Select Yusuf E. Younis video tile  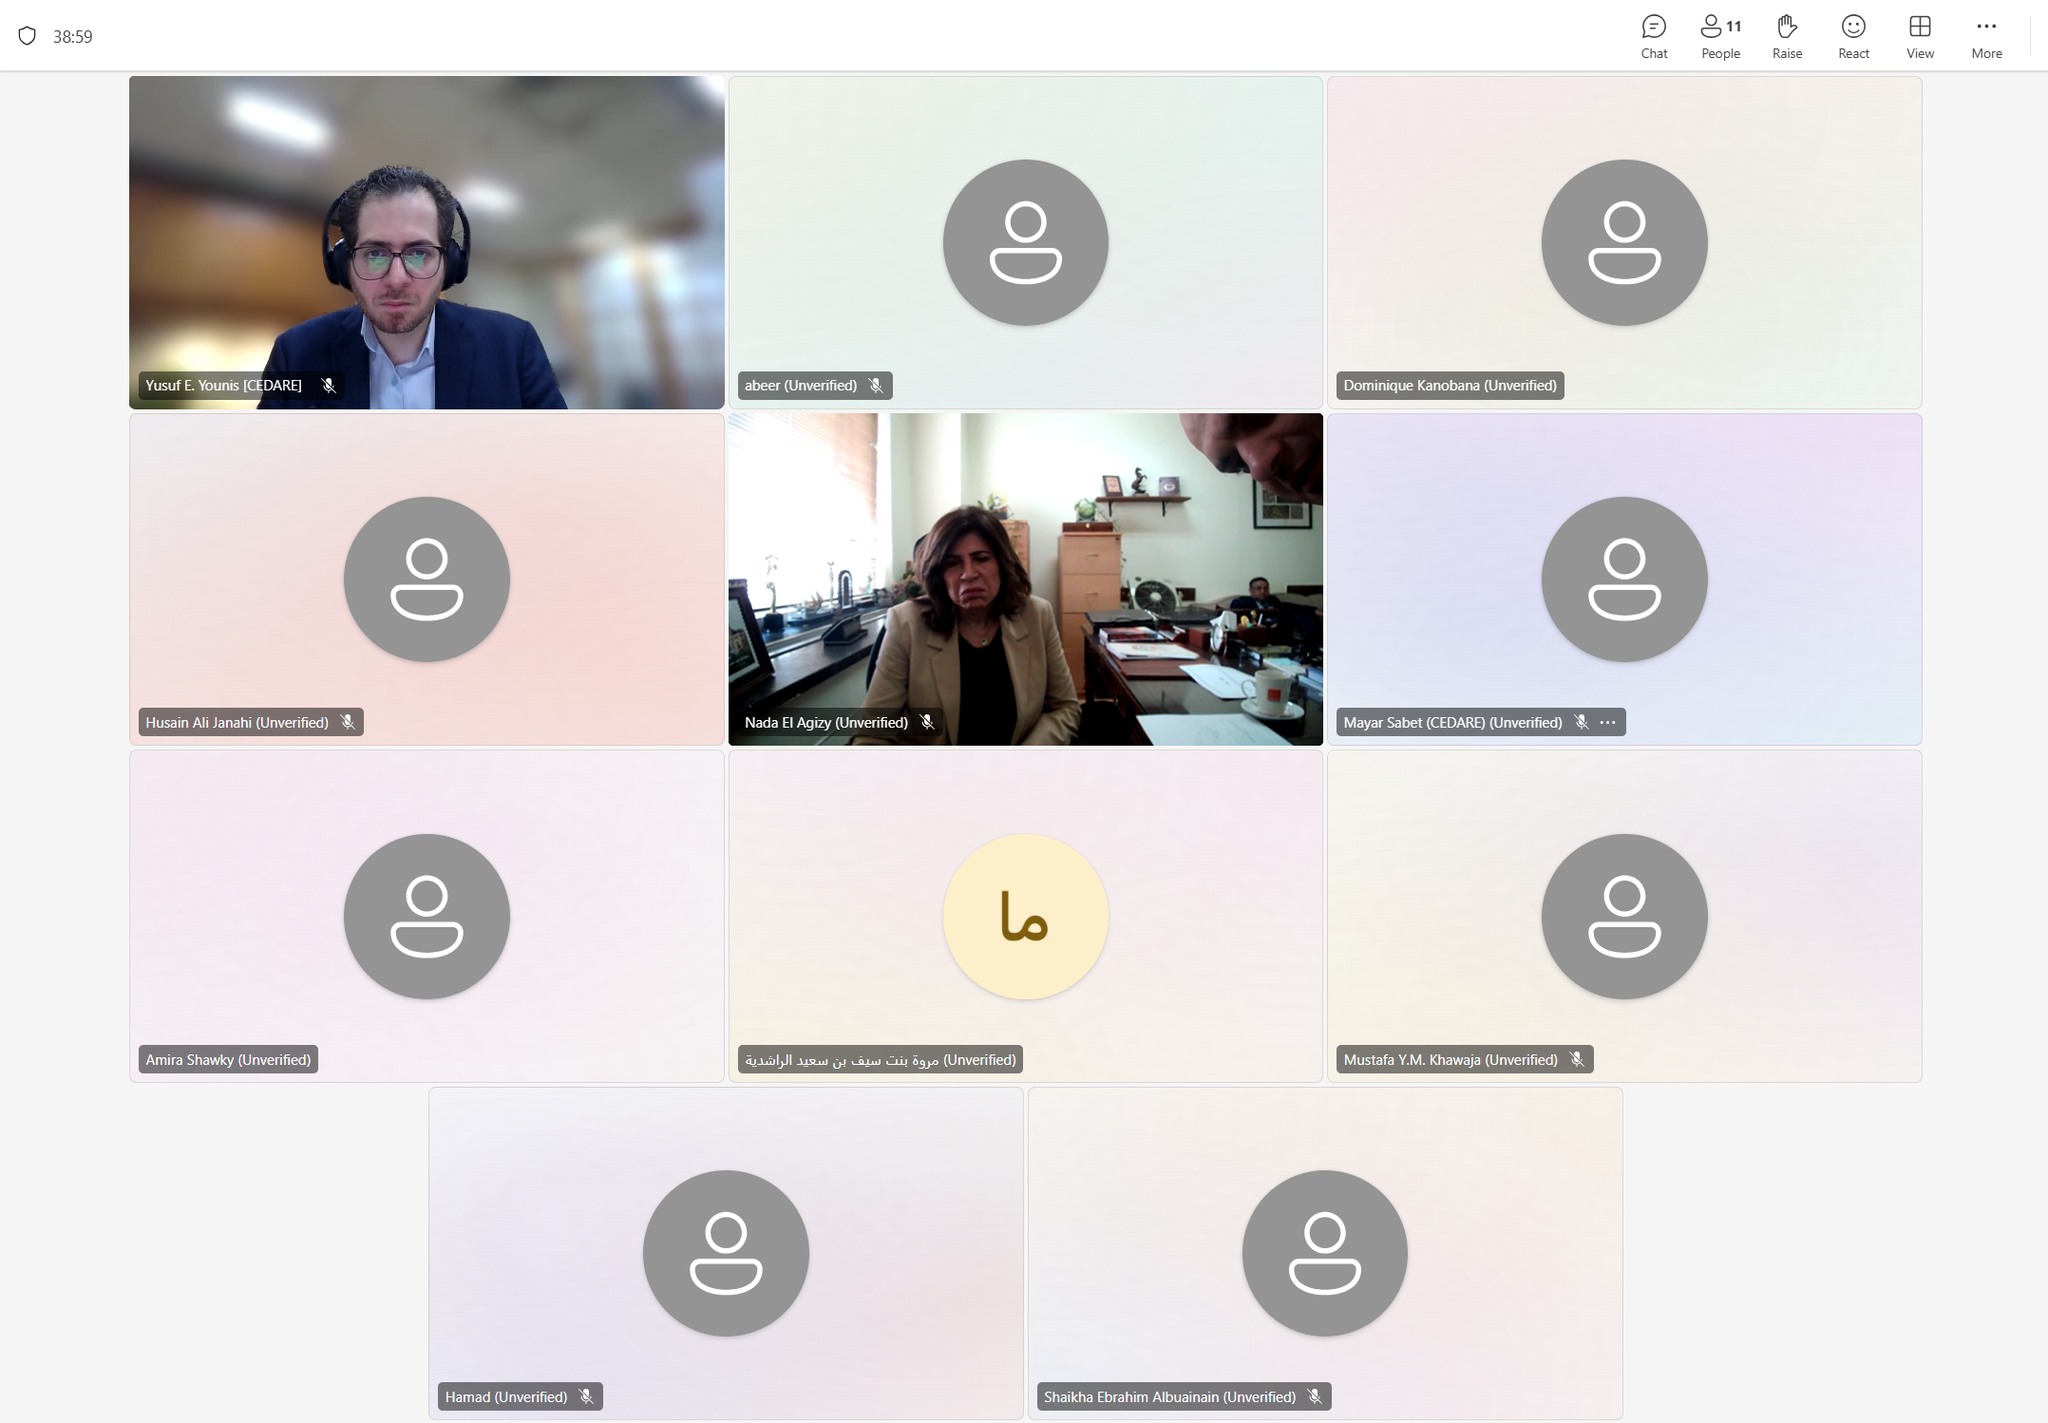click(x=427, y=243)
